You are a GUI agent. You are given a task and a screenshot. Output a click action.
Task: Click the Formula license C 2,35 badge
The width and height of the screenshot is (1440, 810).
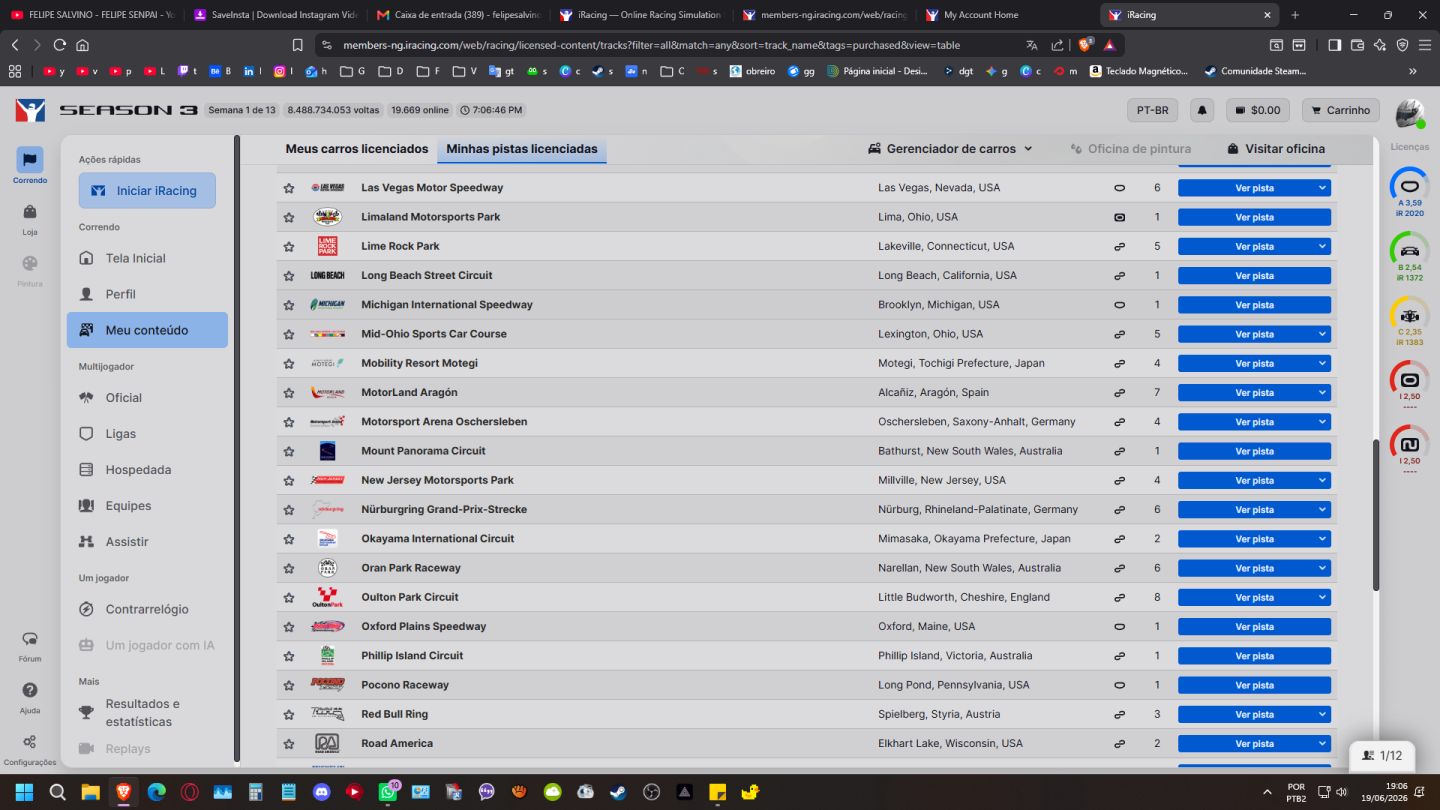(x=1410, y=321)
